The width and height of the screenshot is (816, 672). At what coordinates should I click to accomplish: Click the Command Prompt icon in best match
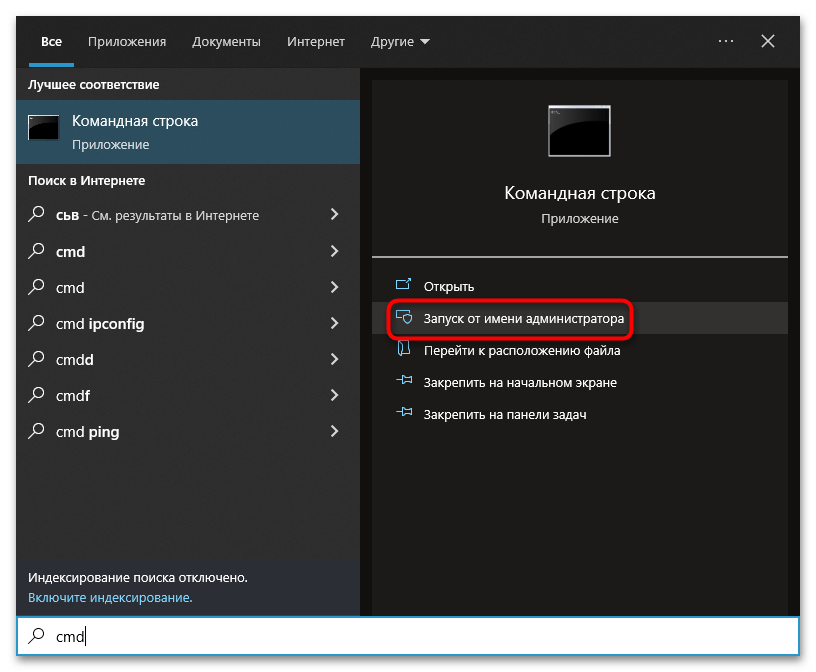(43, 127)
